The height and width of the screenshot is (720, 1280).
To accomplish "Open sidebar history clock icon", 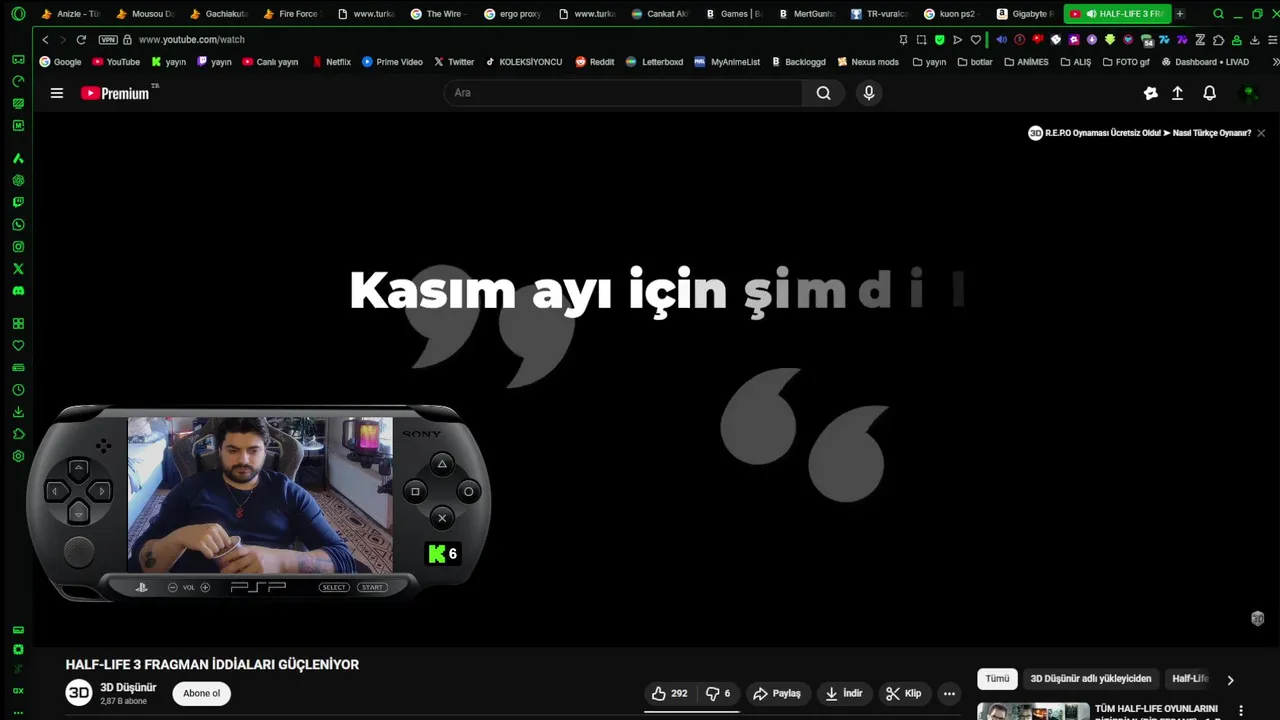I will click(18, 390).
